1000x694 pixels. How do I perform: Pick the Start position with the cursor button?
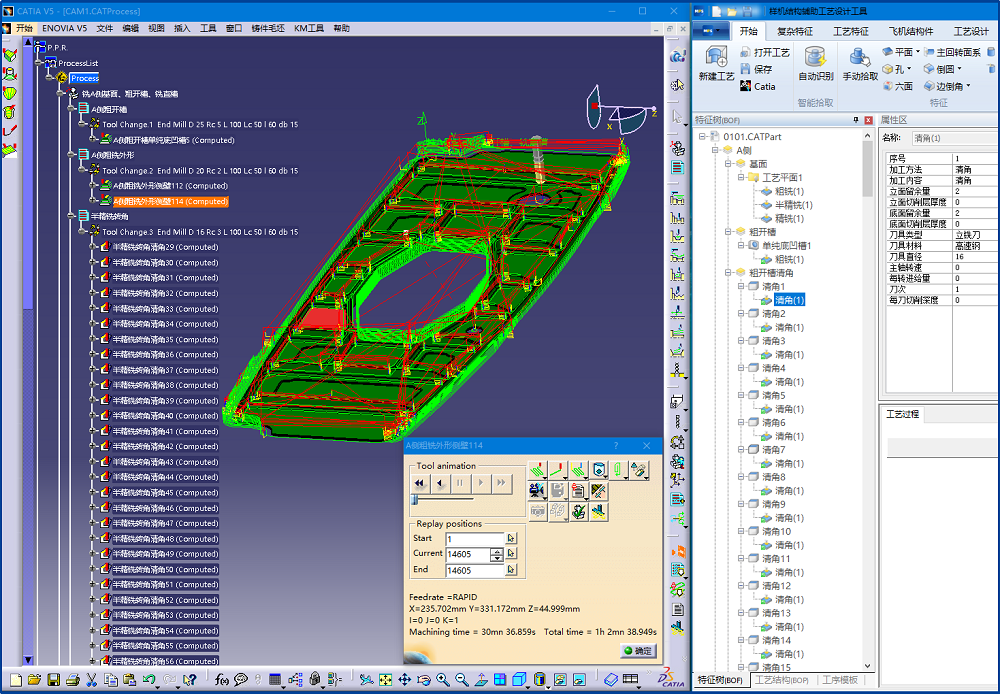pyautogui.click(x=511, y=538)
